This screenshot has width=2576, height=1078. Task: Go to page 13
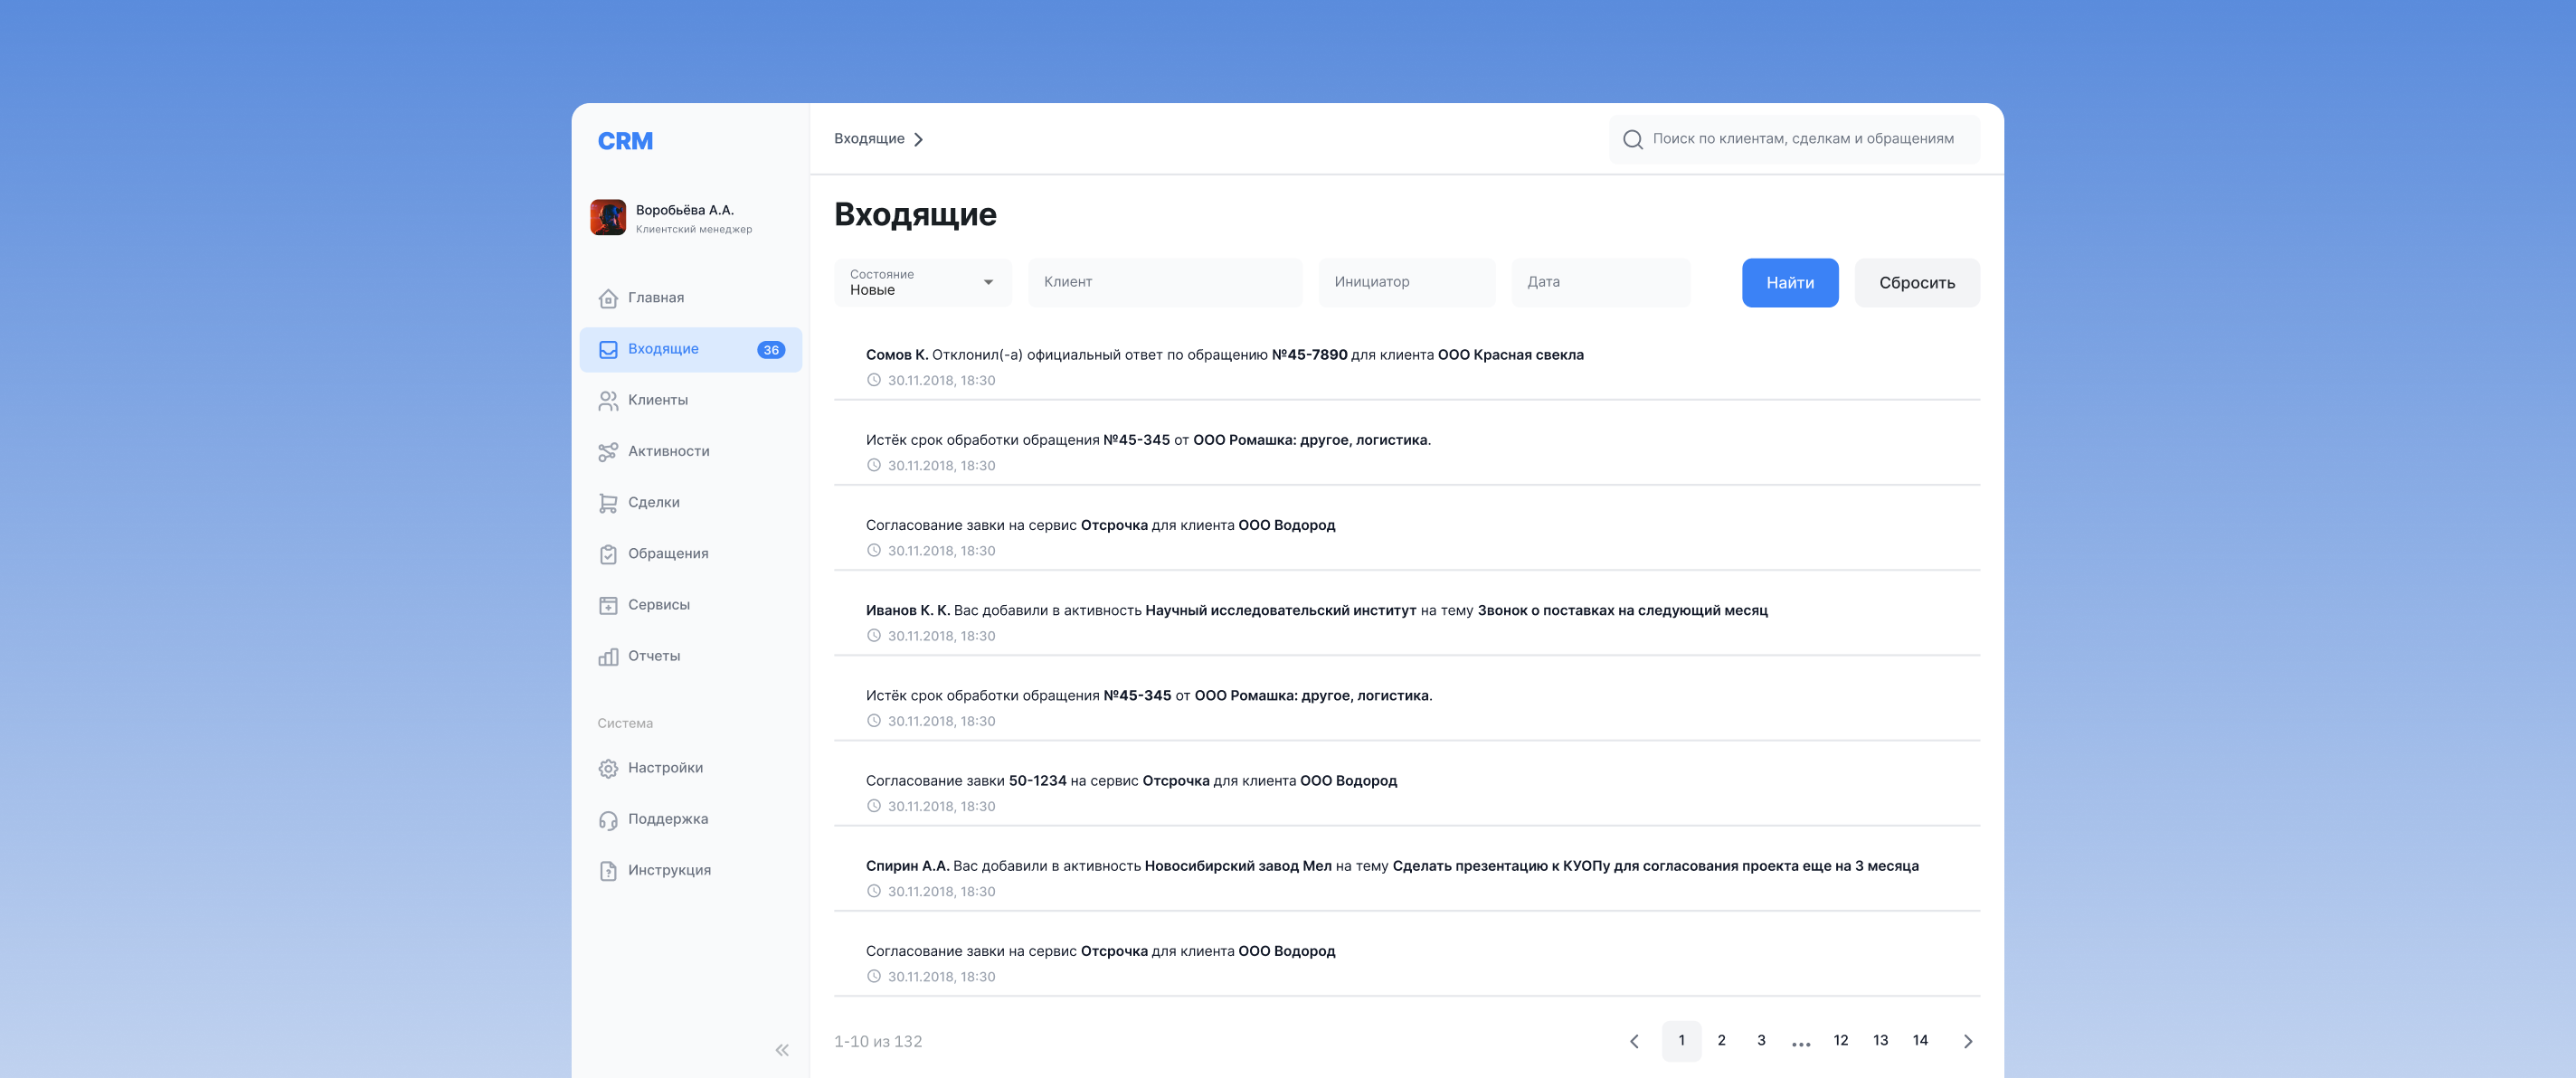click(x=1880, y=1041)
